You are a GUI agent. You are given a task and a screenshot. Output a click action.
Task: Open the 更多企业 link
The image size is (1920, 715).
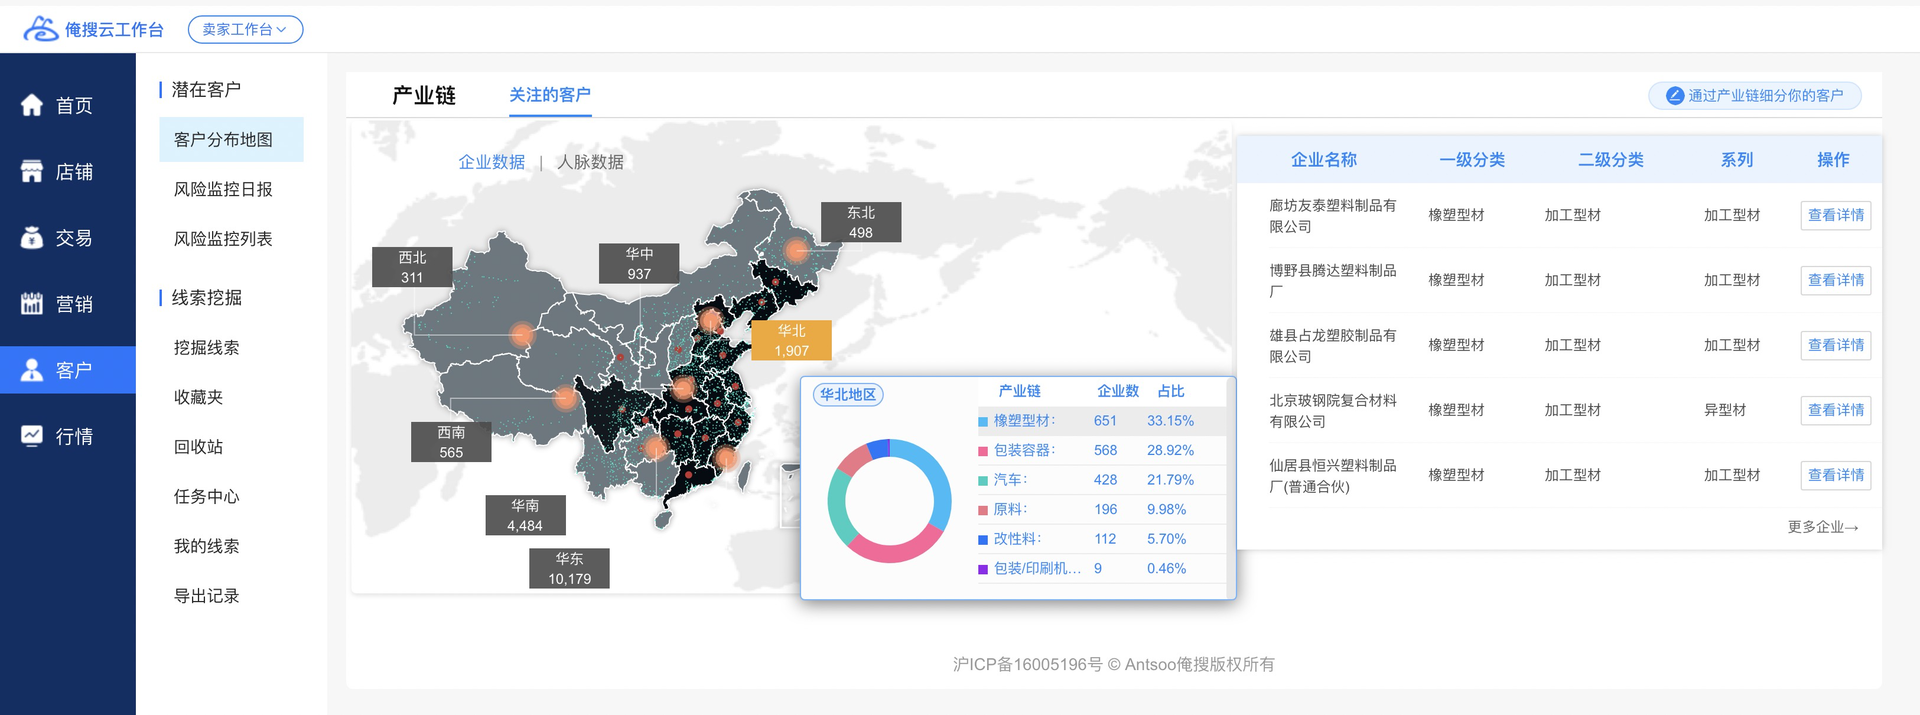1822,527
